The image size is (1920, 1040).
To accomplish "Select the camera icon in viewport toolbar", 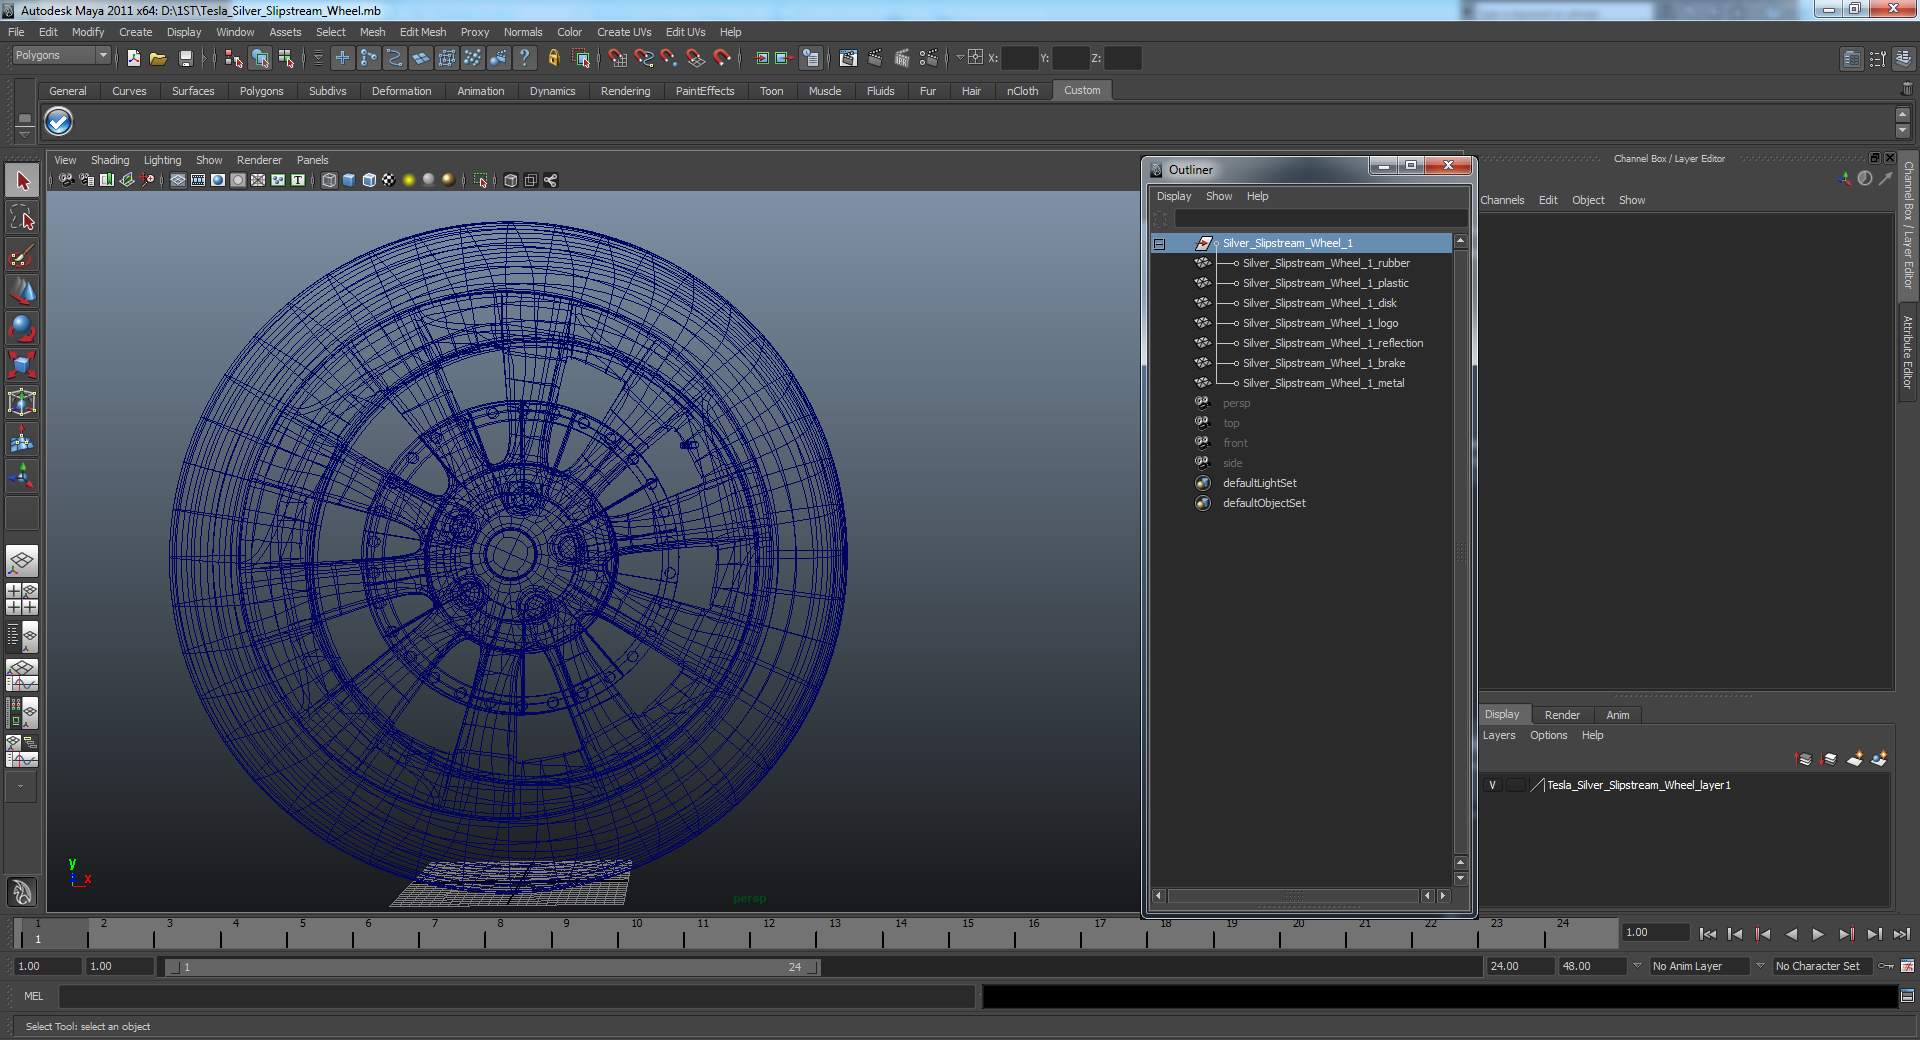I will [66, 180].
